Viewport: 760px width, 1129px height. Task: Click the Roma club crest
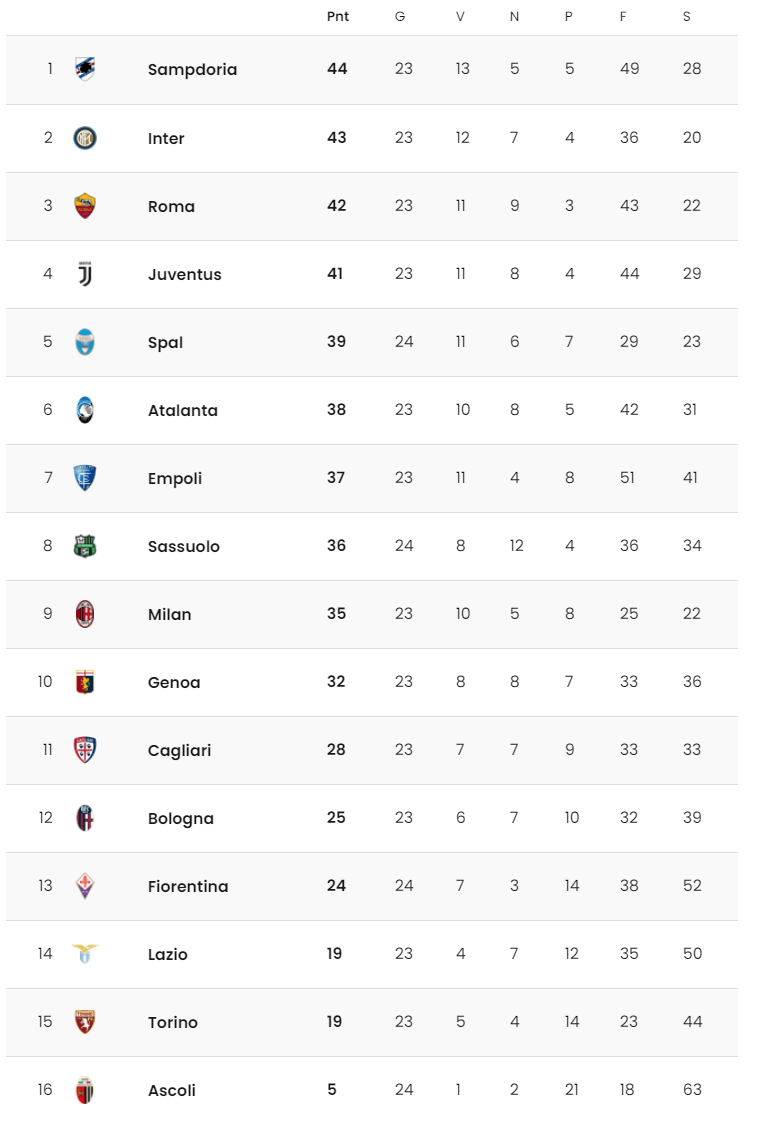[x=85, y=206]
